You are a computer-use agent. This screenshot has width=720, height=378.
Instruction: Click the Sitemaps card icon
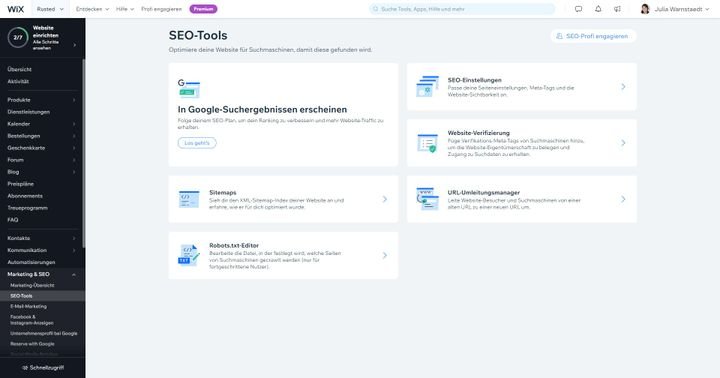189,199
